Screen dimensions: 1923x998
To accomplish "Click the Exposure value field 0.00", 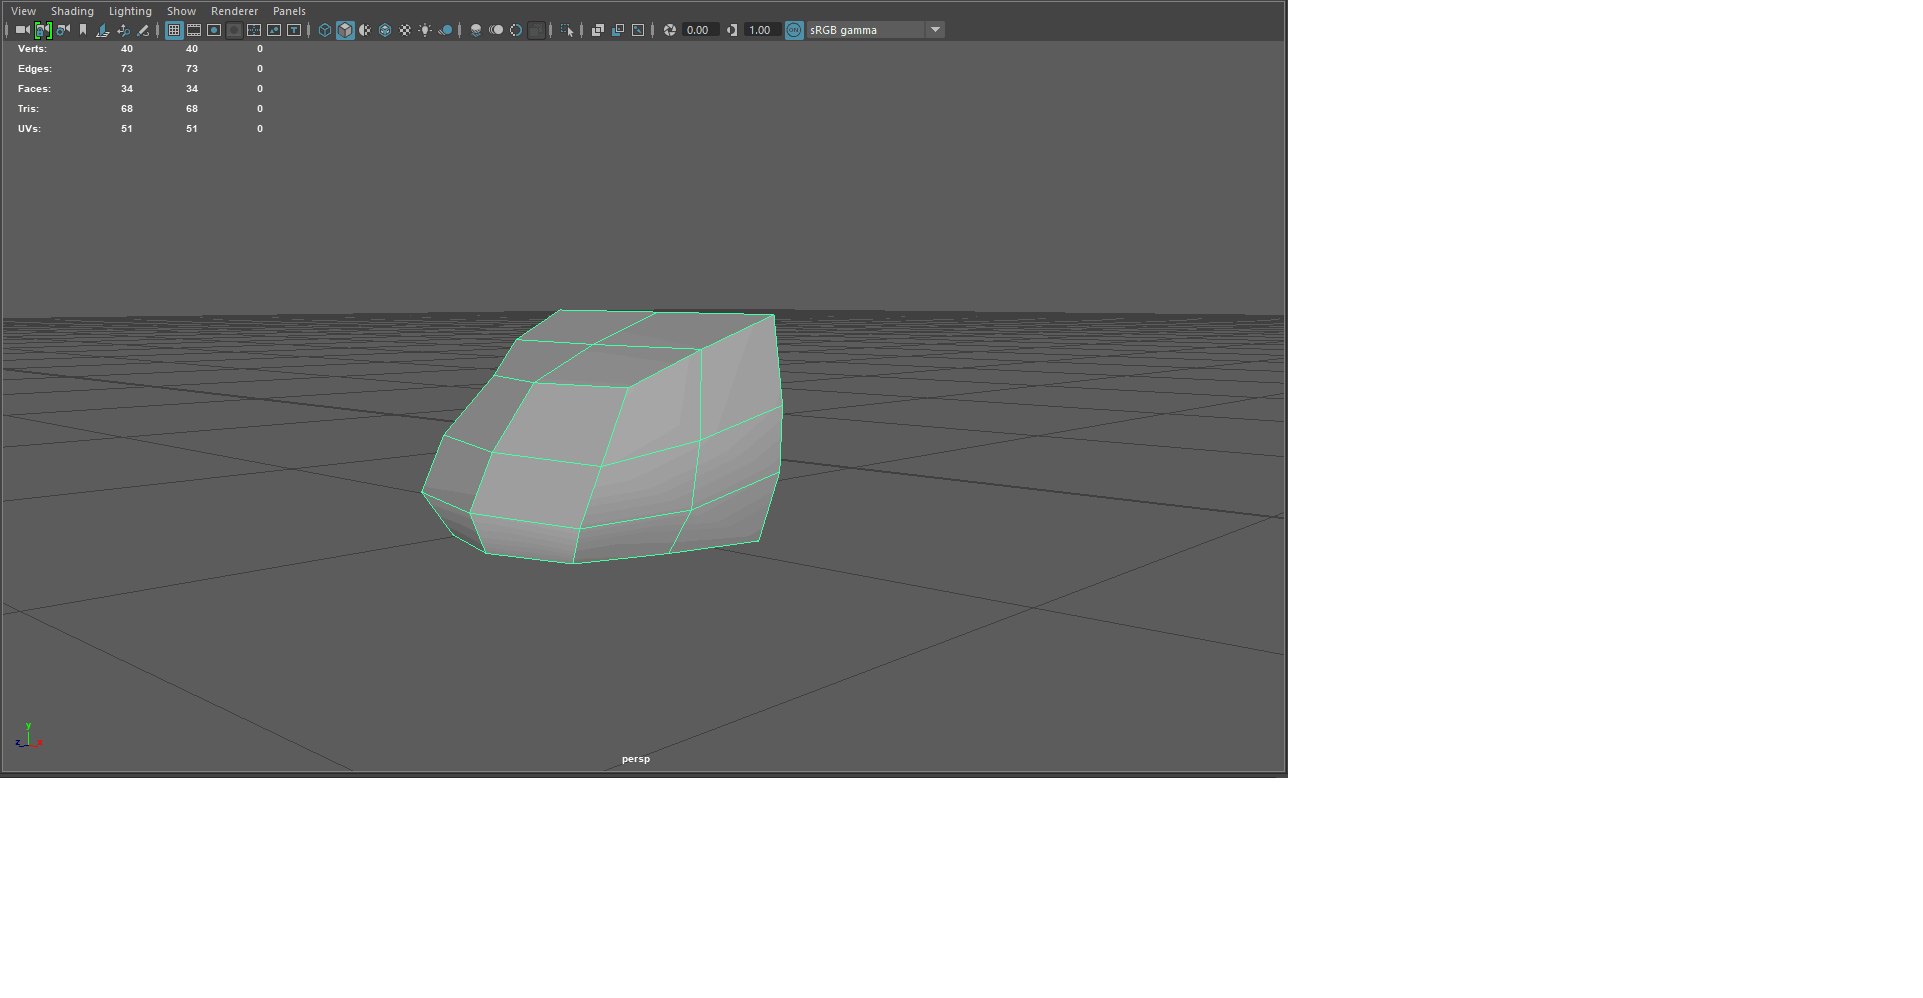I will point(700,30).
